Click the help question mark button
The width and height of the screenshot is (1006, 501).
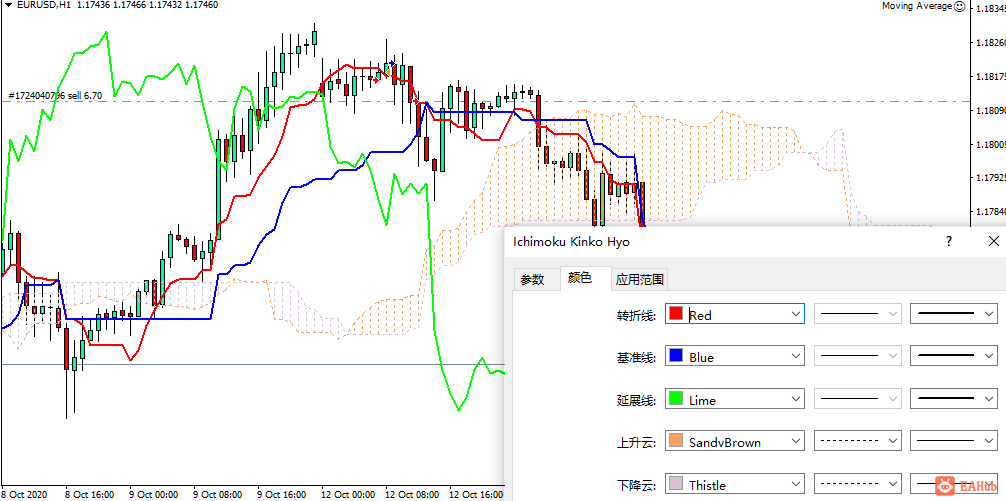coord(949,241)
